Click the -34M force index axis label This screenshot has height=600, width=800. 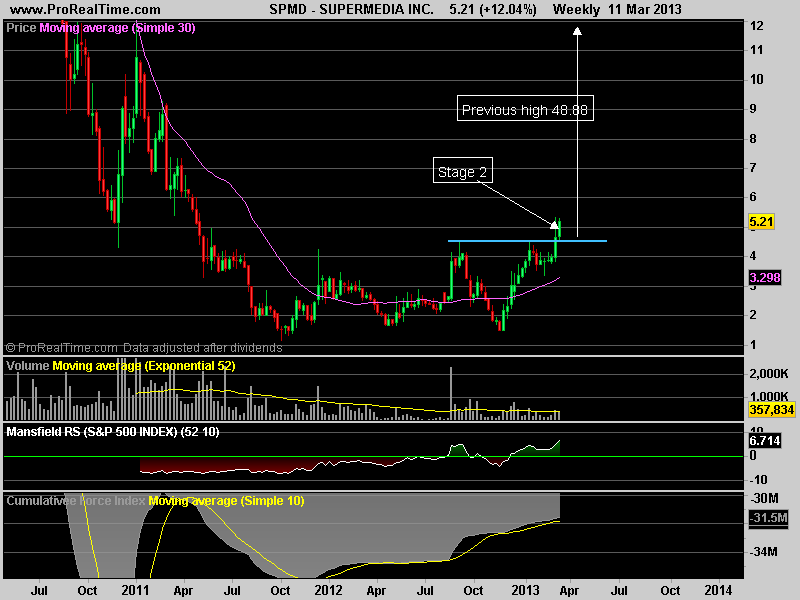(764, 552)
